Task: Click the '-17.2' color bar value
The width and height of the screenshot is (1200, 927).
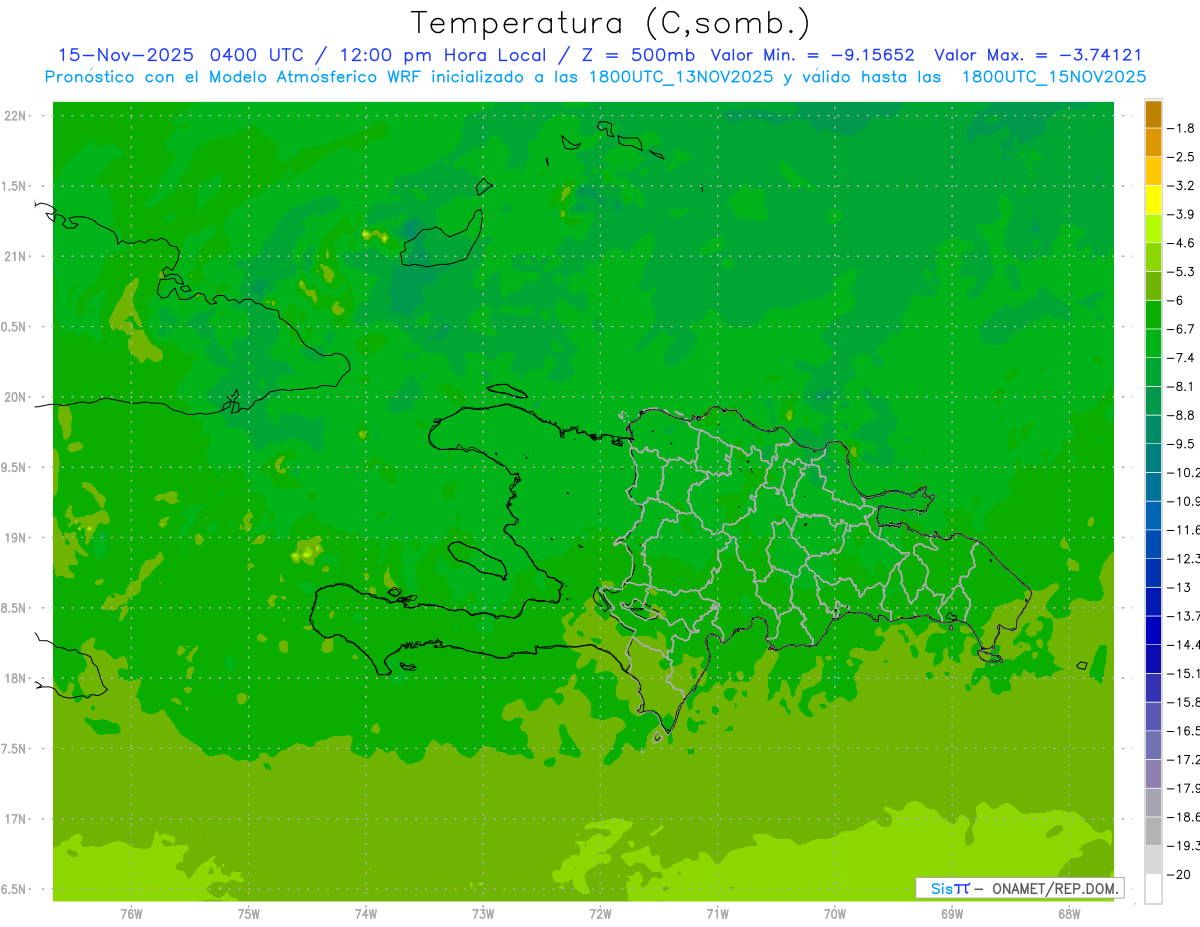Action: click(1183, 760)
